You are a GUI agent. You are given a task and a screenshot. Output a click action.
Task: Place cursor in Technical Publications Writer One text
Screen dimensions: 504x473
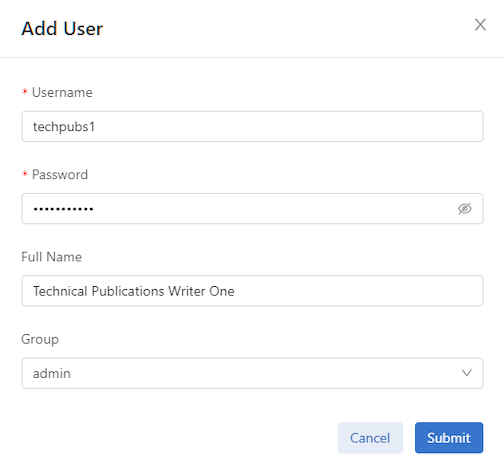pos(134,291)
